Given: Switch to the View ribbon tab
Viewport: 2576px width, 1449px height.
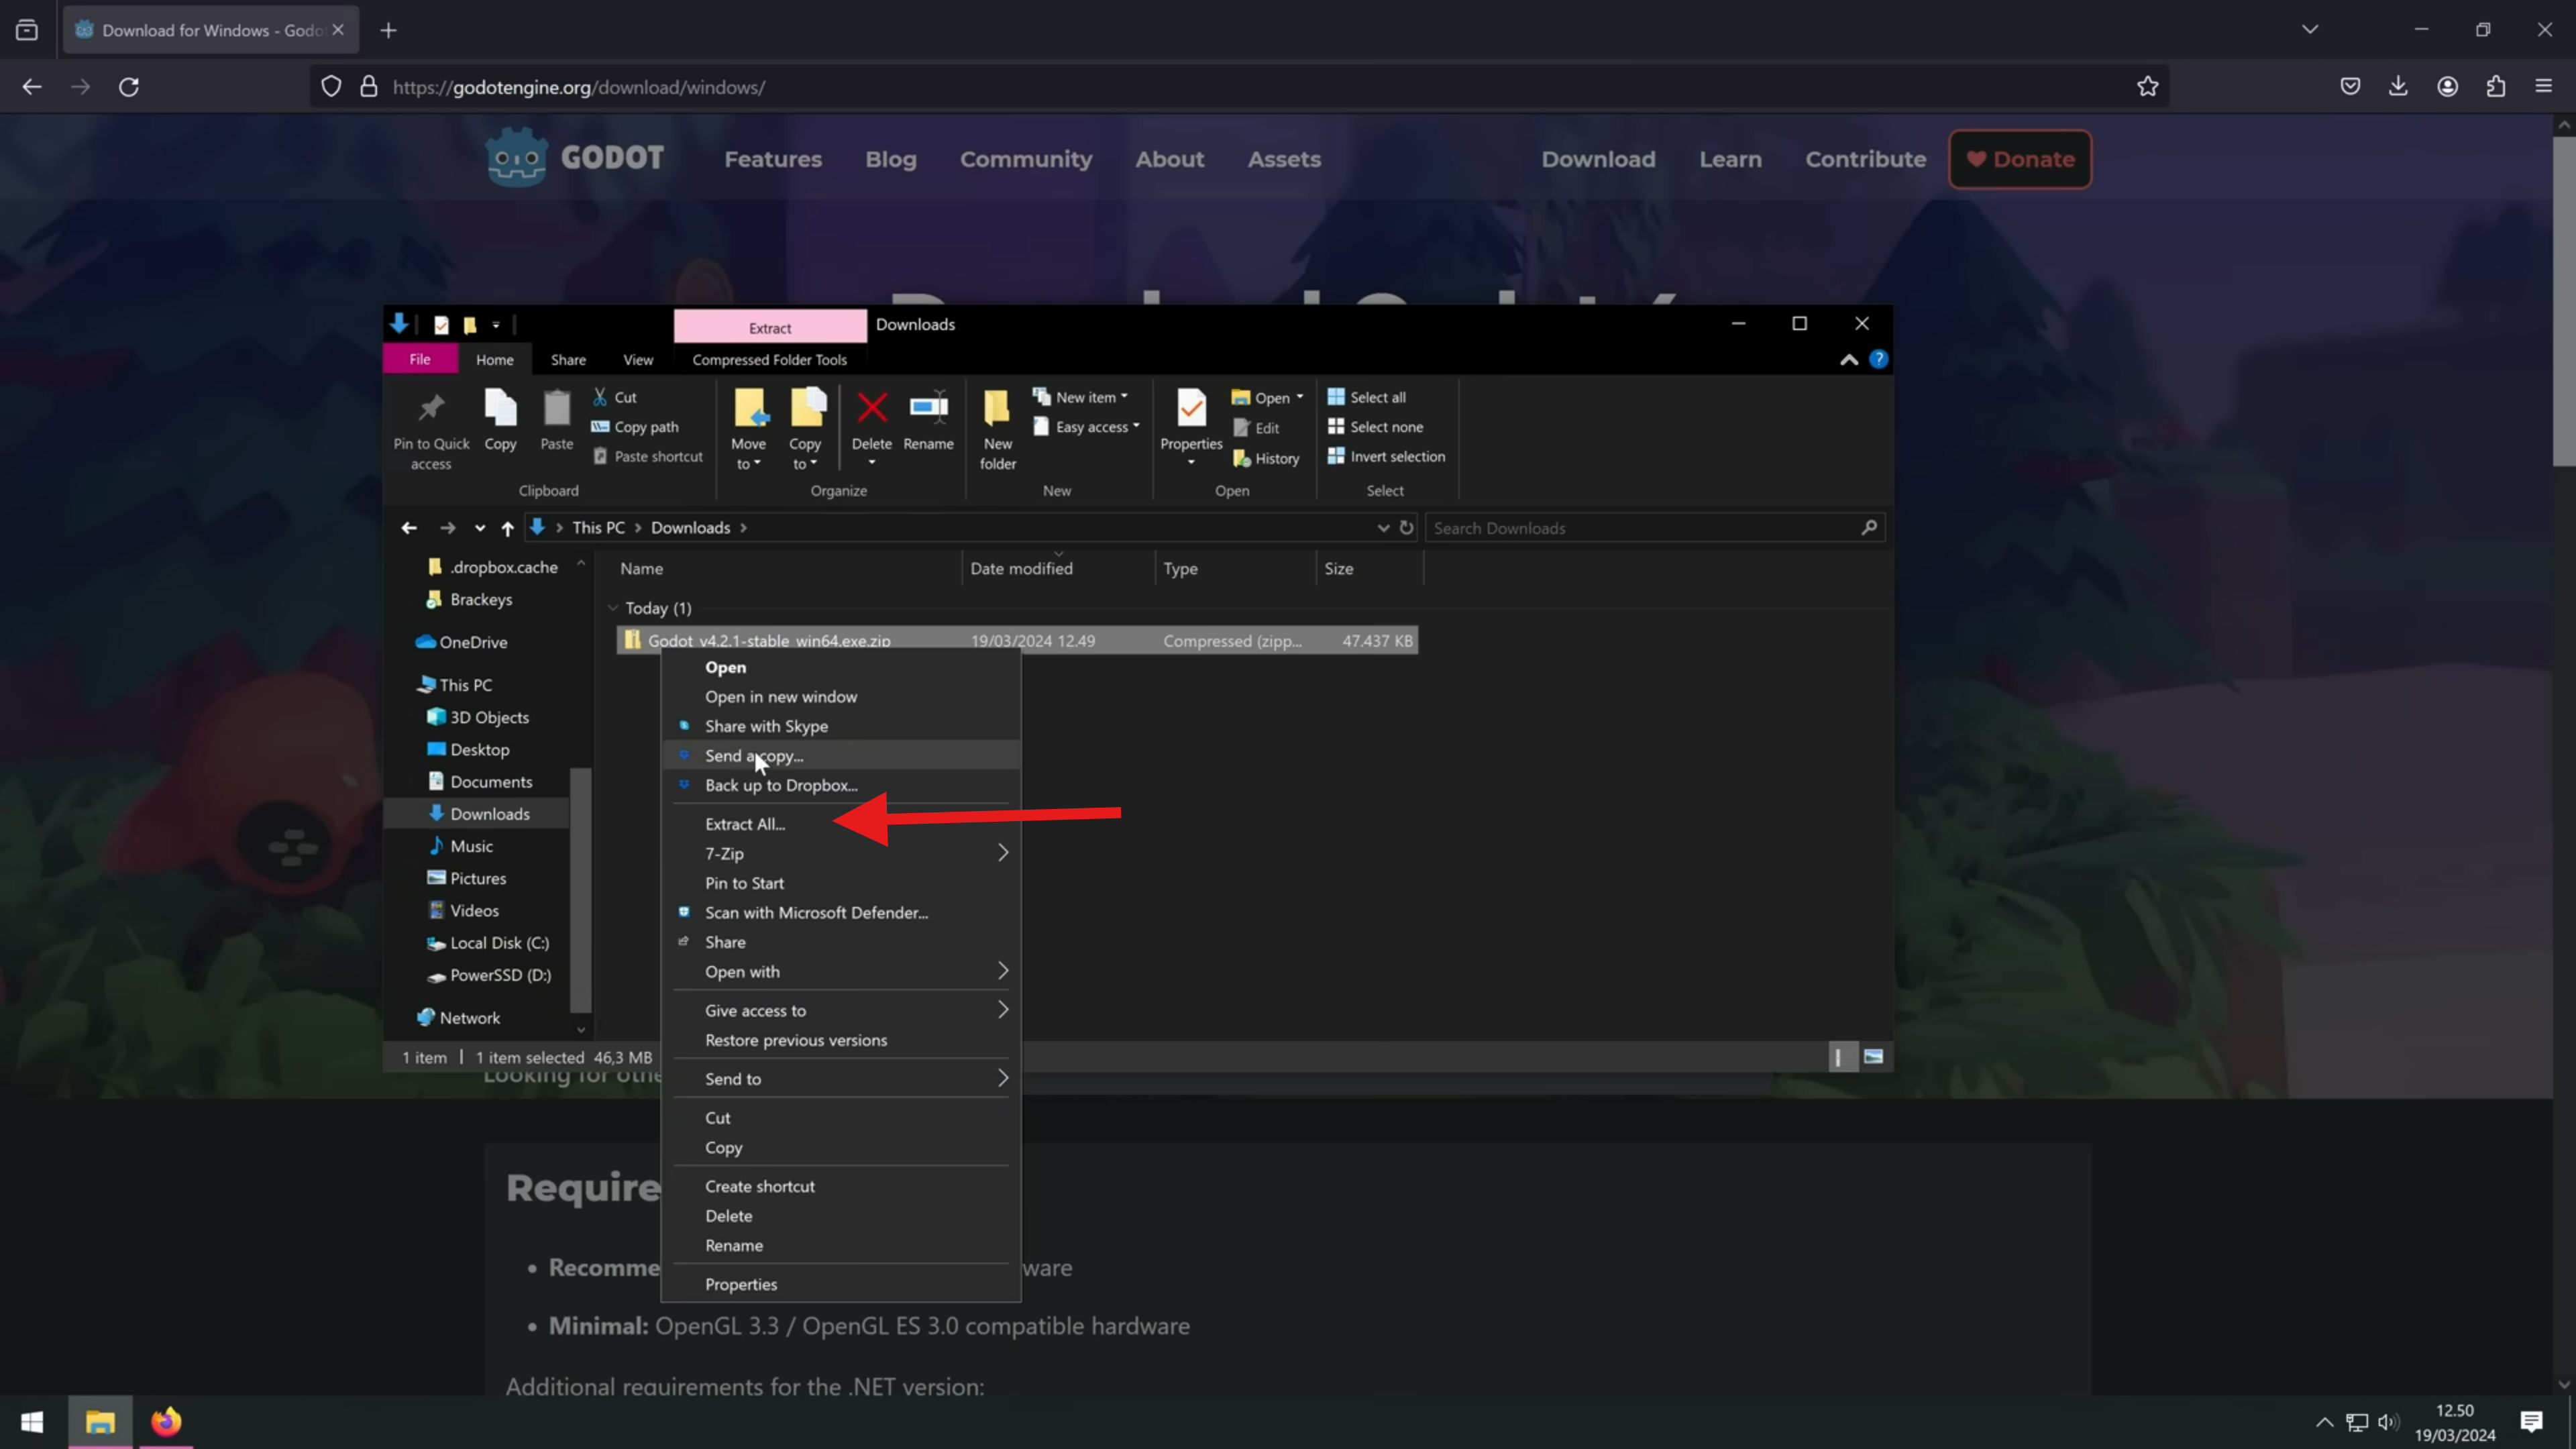Looking at the screenshot, I should coord(638,360).
